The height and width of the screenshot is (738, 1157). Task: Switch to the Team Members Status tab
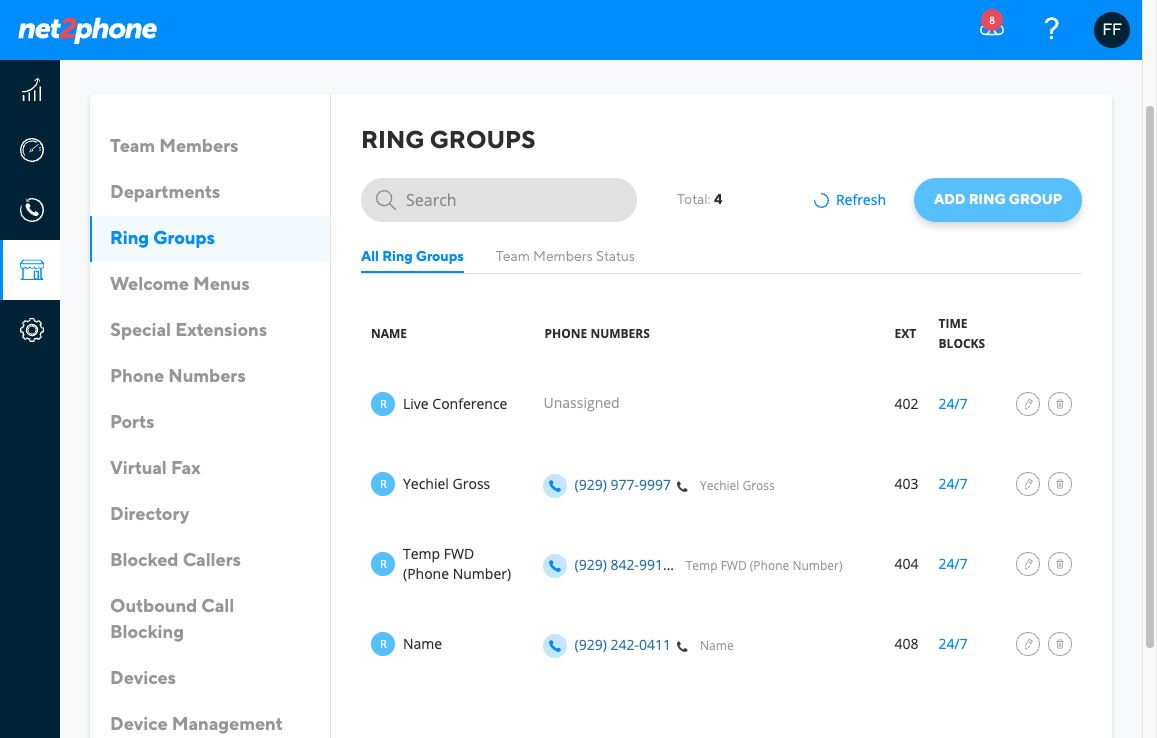565,257
